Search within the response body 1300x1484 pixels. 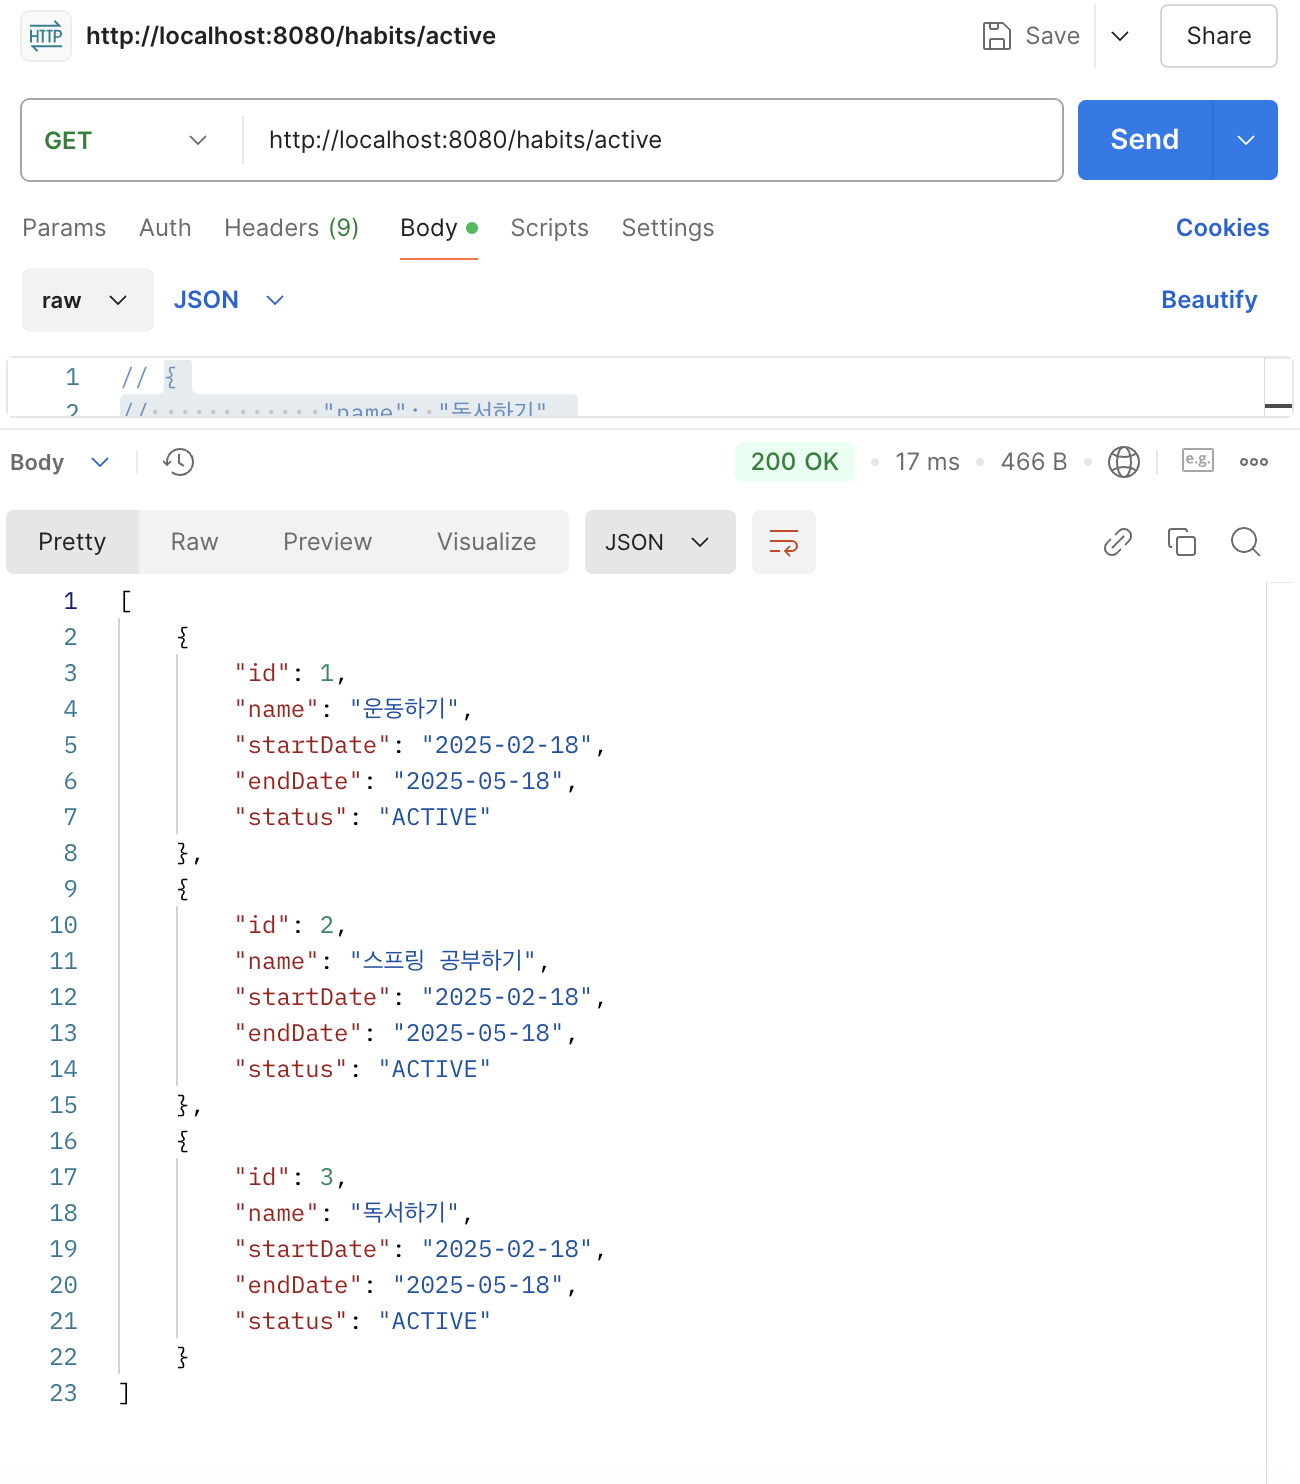(1246, 542)
